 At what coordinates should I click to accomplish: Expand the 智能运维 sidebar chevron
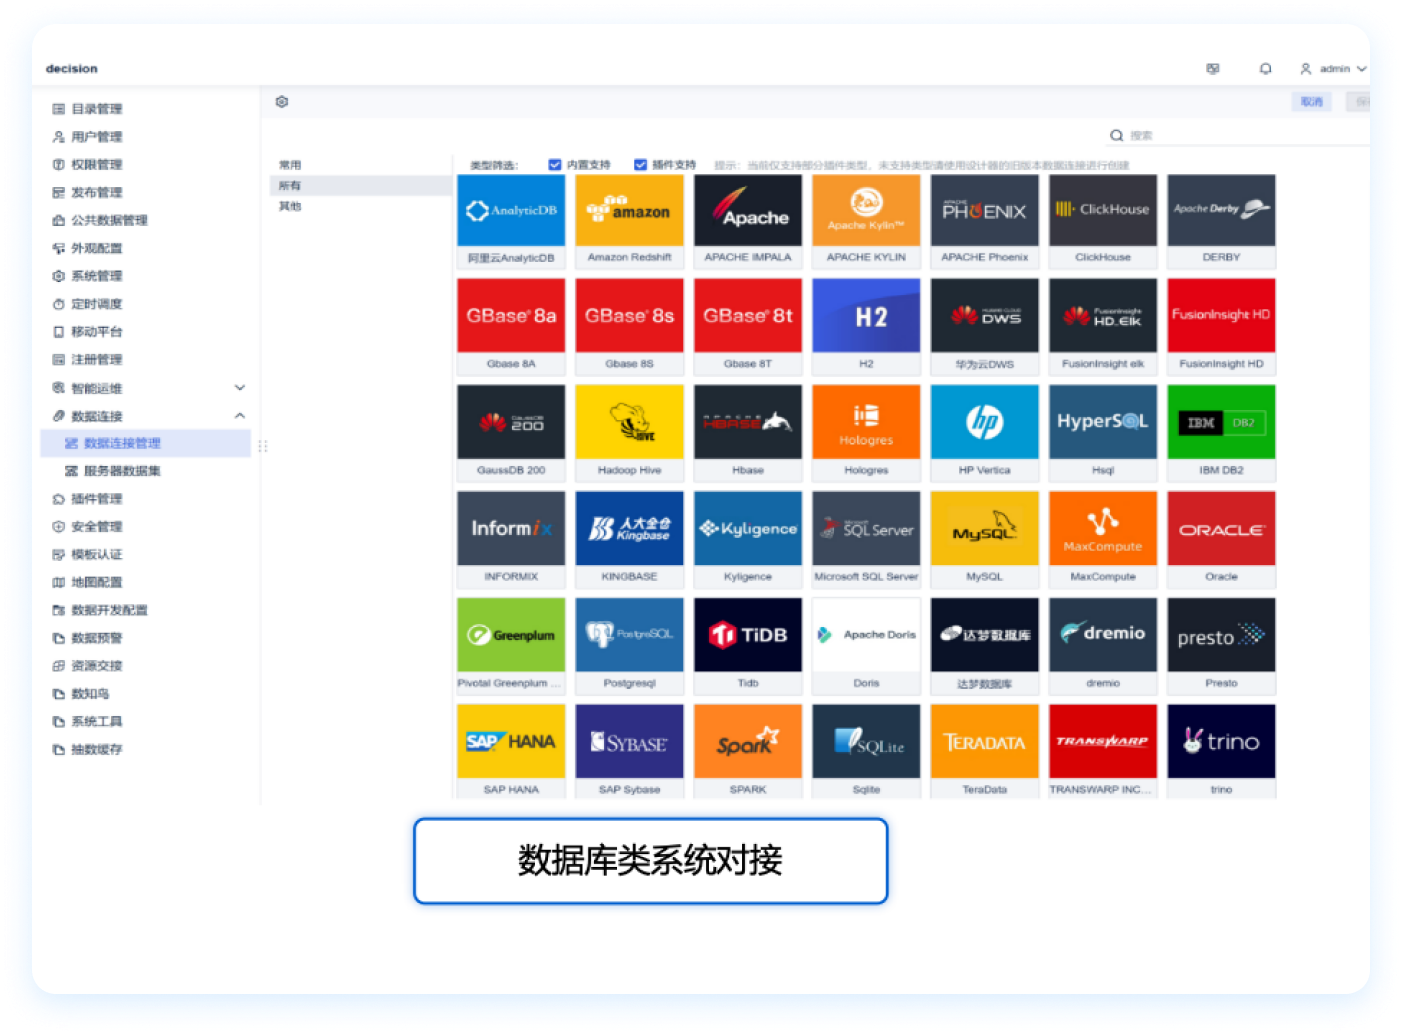(x=240, y=388)
